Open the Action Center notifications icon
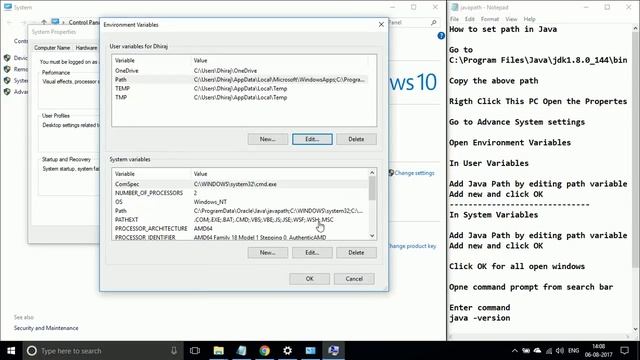Image resolution: width=640 pixels, height=360 pixels. 624,351
